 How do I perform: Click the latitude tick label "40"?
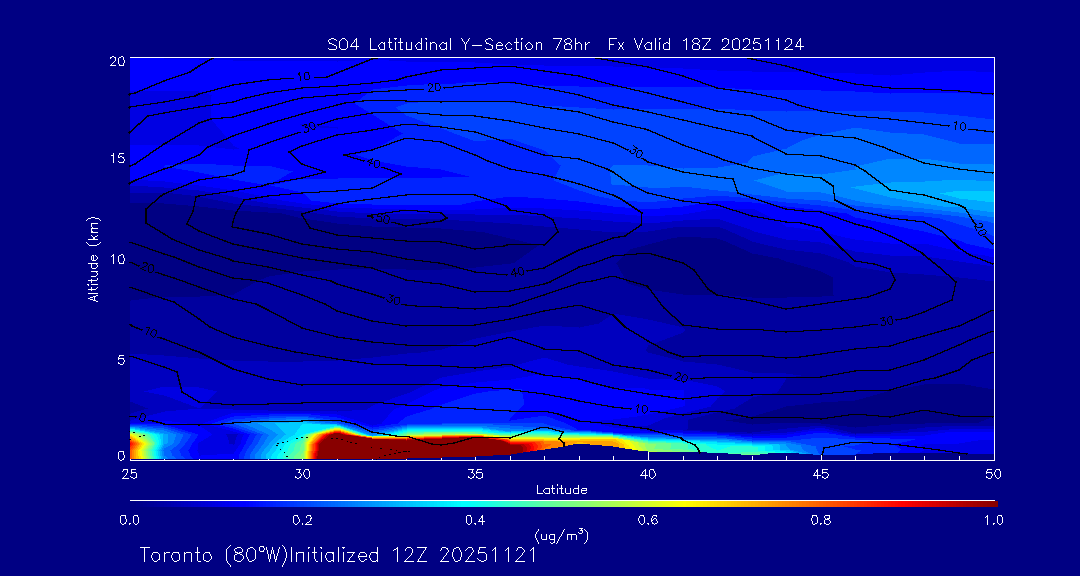[648, 474]
